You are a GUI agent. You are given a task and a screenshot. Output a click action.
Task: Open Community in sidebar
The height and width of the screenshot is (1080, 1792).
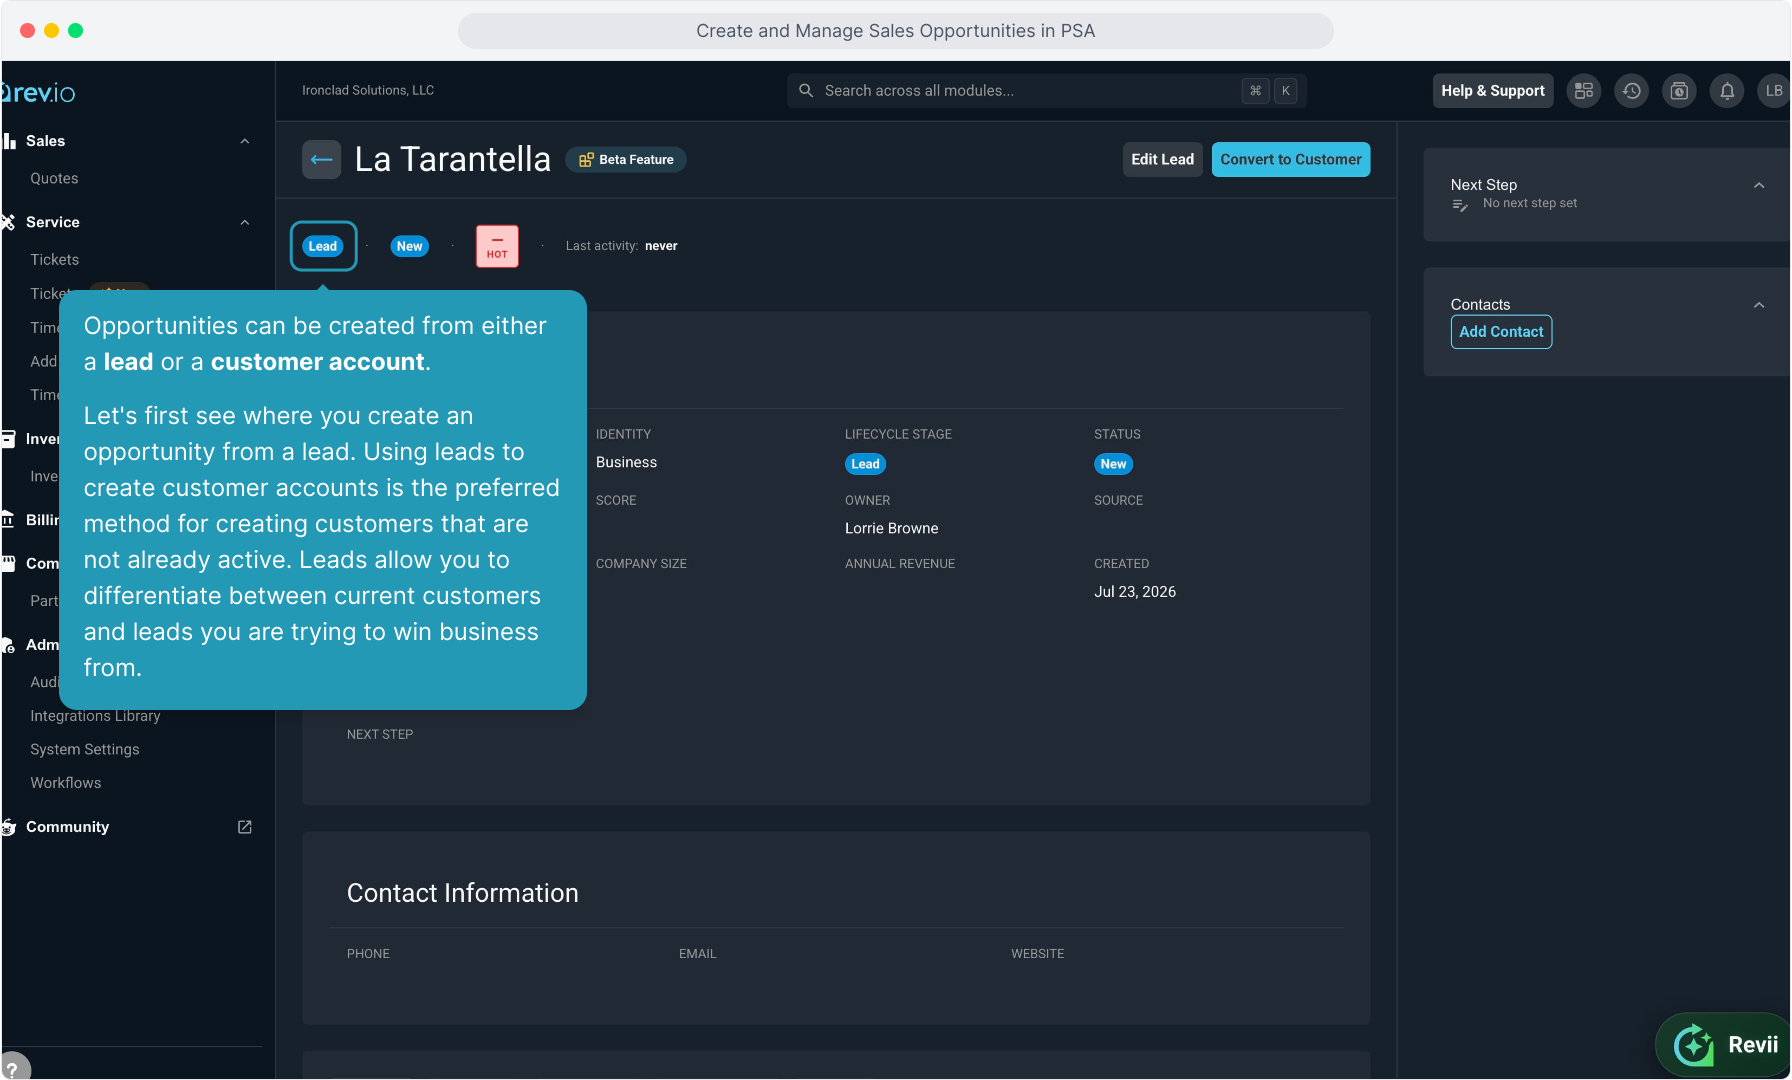(67, 827)
